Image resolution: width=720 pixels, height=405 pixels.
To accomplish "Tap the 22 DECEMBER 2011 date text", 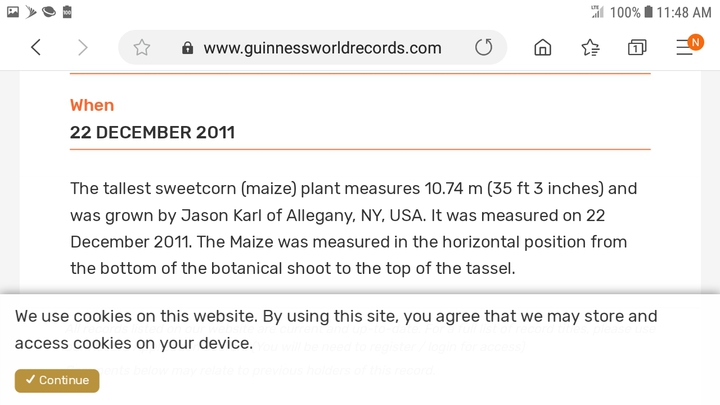I will tap(152, 132).
